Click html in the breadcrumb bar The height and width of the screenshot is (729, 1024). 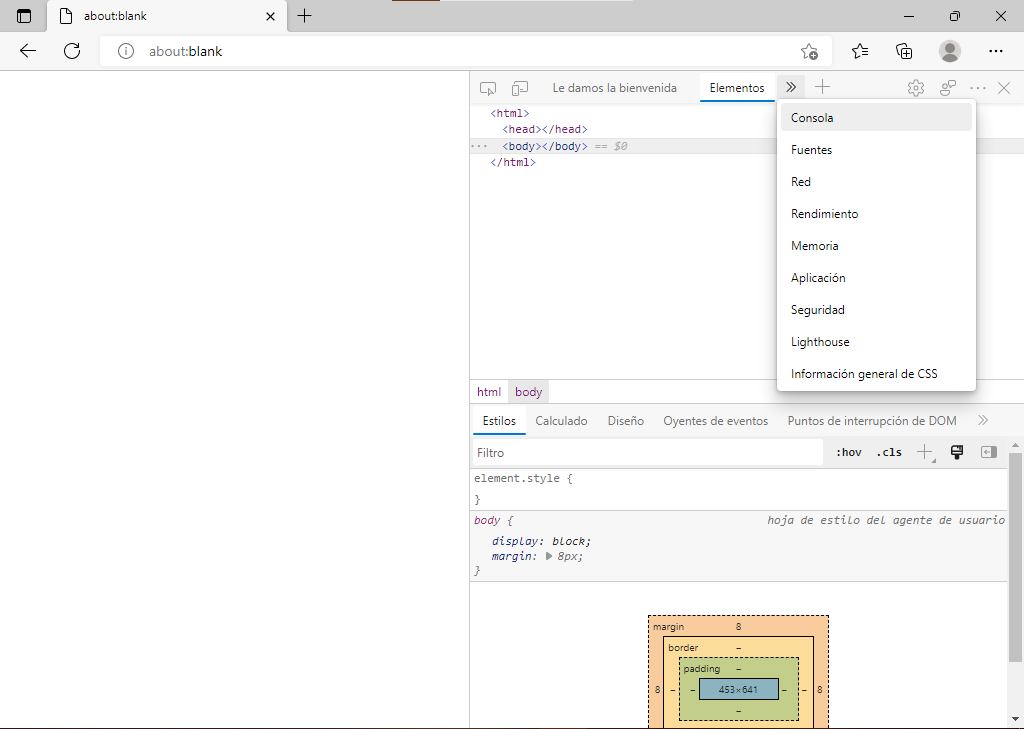point(488,392)
